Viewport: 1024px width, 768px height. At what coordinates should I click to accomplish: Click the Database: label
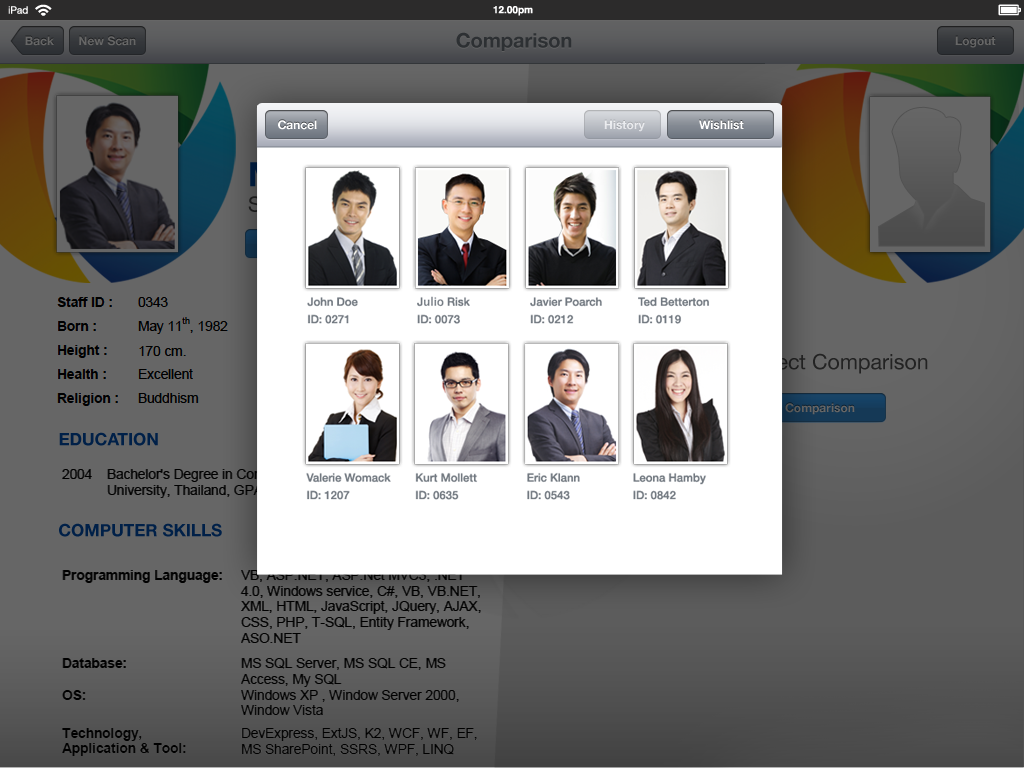94,664
